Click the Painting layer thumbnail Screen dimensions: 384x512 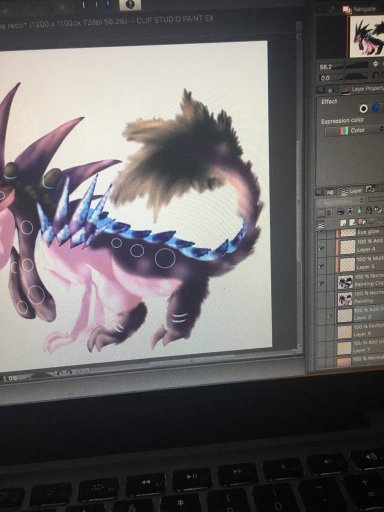[x=345, y=298]
